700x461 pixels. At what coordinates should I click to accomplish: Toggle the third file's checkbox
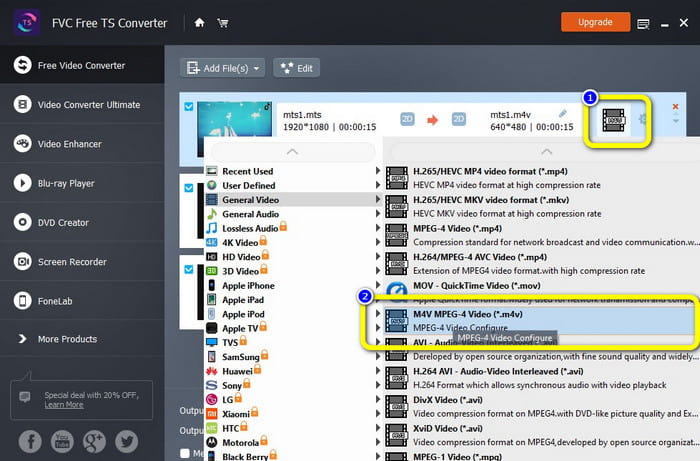187,268
